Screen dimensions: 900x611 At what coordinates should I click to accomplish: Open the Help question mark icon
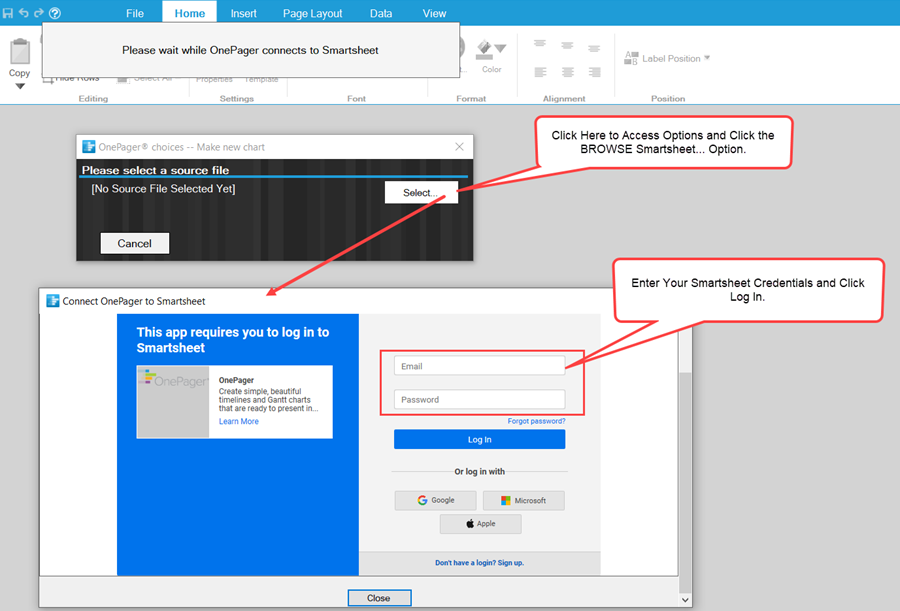tap(55, 13)
